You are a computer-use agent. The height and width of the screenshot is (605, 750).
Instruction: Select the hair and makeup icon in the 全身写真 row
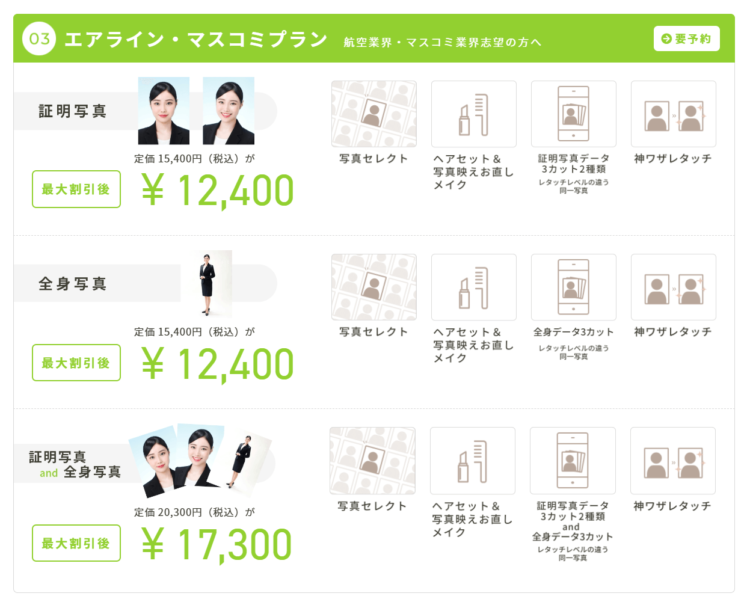point(474,287)
